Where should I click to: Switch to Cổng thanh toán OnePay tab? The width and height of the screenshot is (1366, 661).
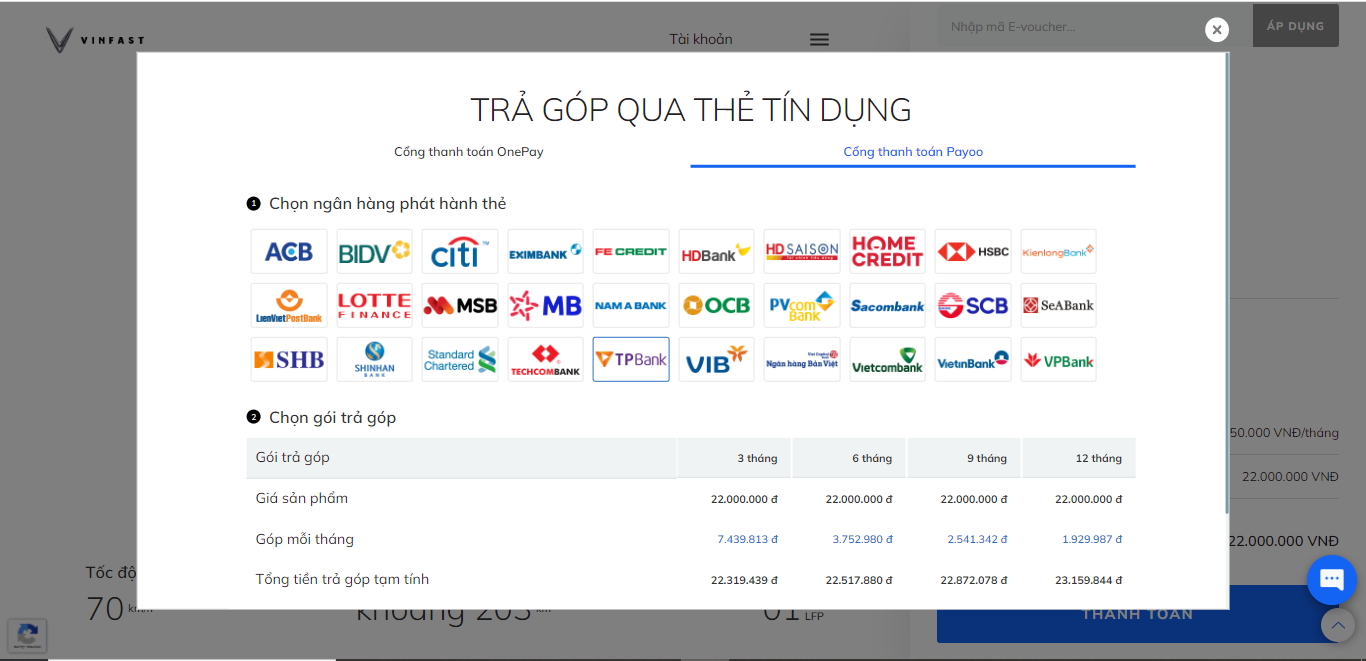point(468,152)
